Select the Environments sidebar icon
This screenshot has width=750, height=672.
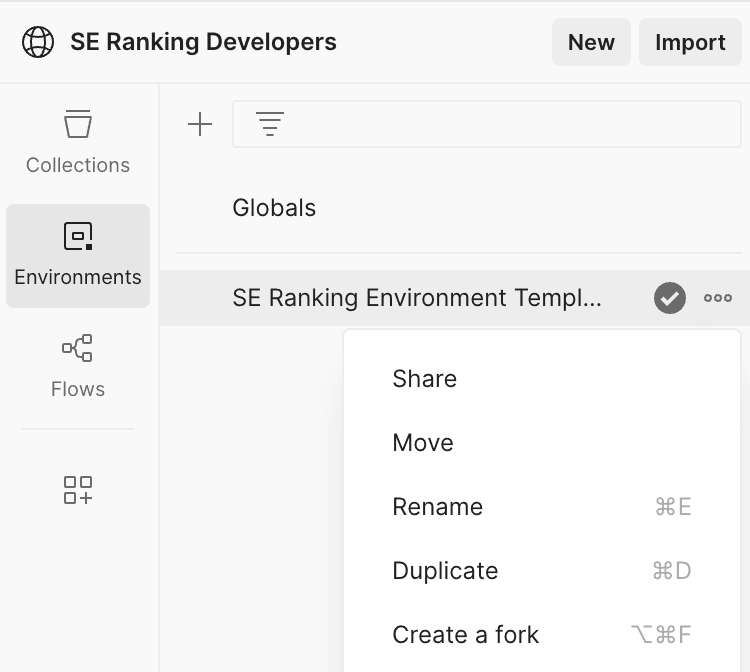(78, 255)
